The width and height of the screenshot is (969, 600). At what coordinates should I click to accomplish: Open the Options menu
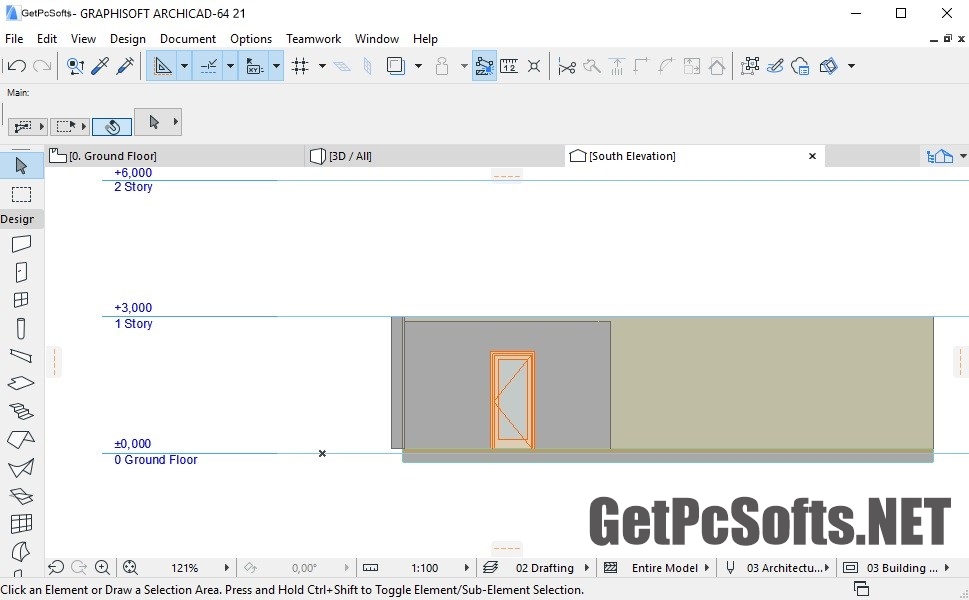click(x=251, y=38)
